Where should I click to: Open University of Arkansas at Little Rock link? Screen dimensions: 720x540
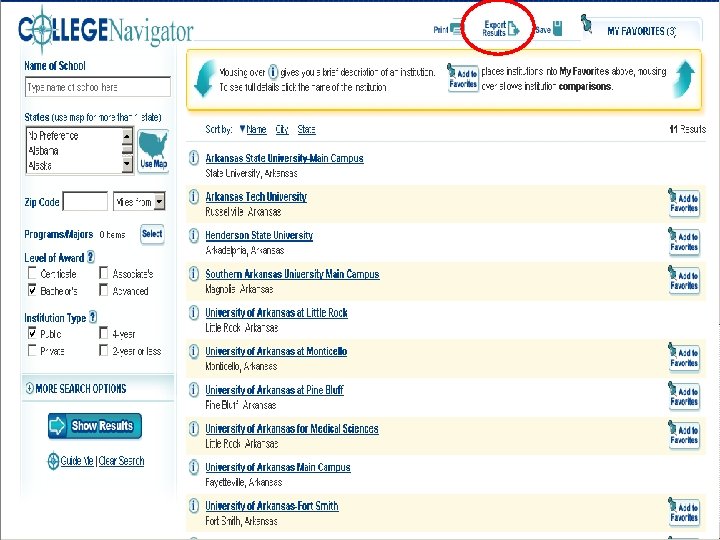tap(276, 313)
